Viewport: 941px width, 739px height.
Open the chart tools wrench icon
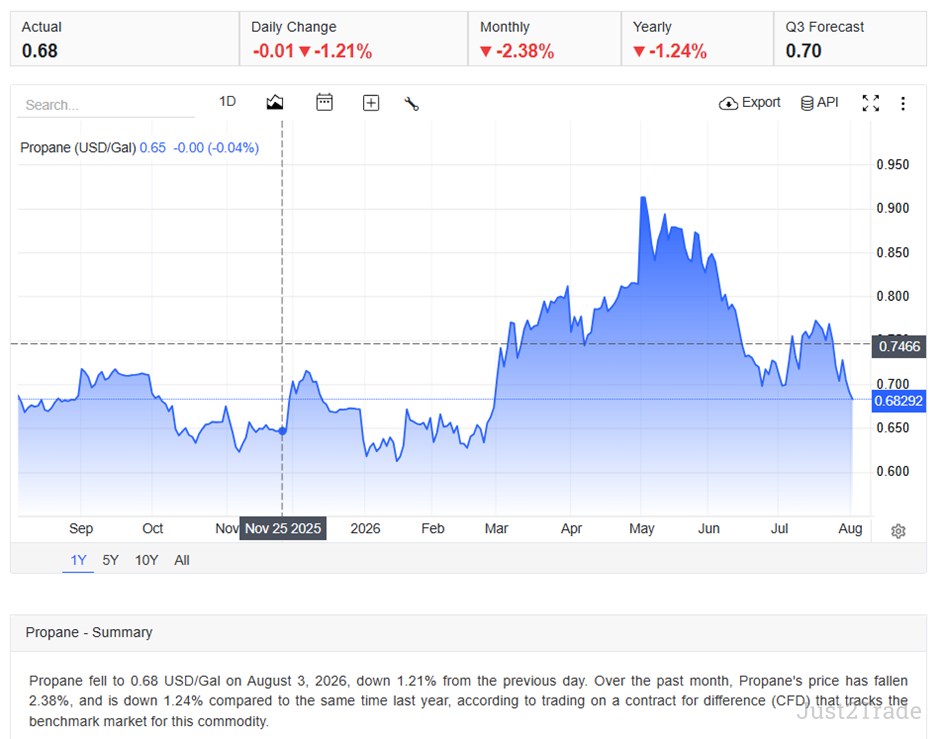(x=411, y=104)
